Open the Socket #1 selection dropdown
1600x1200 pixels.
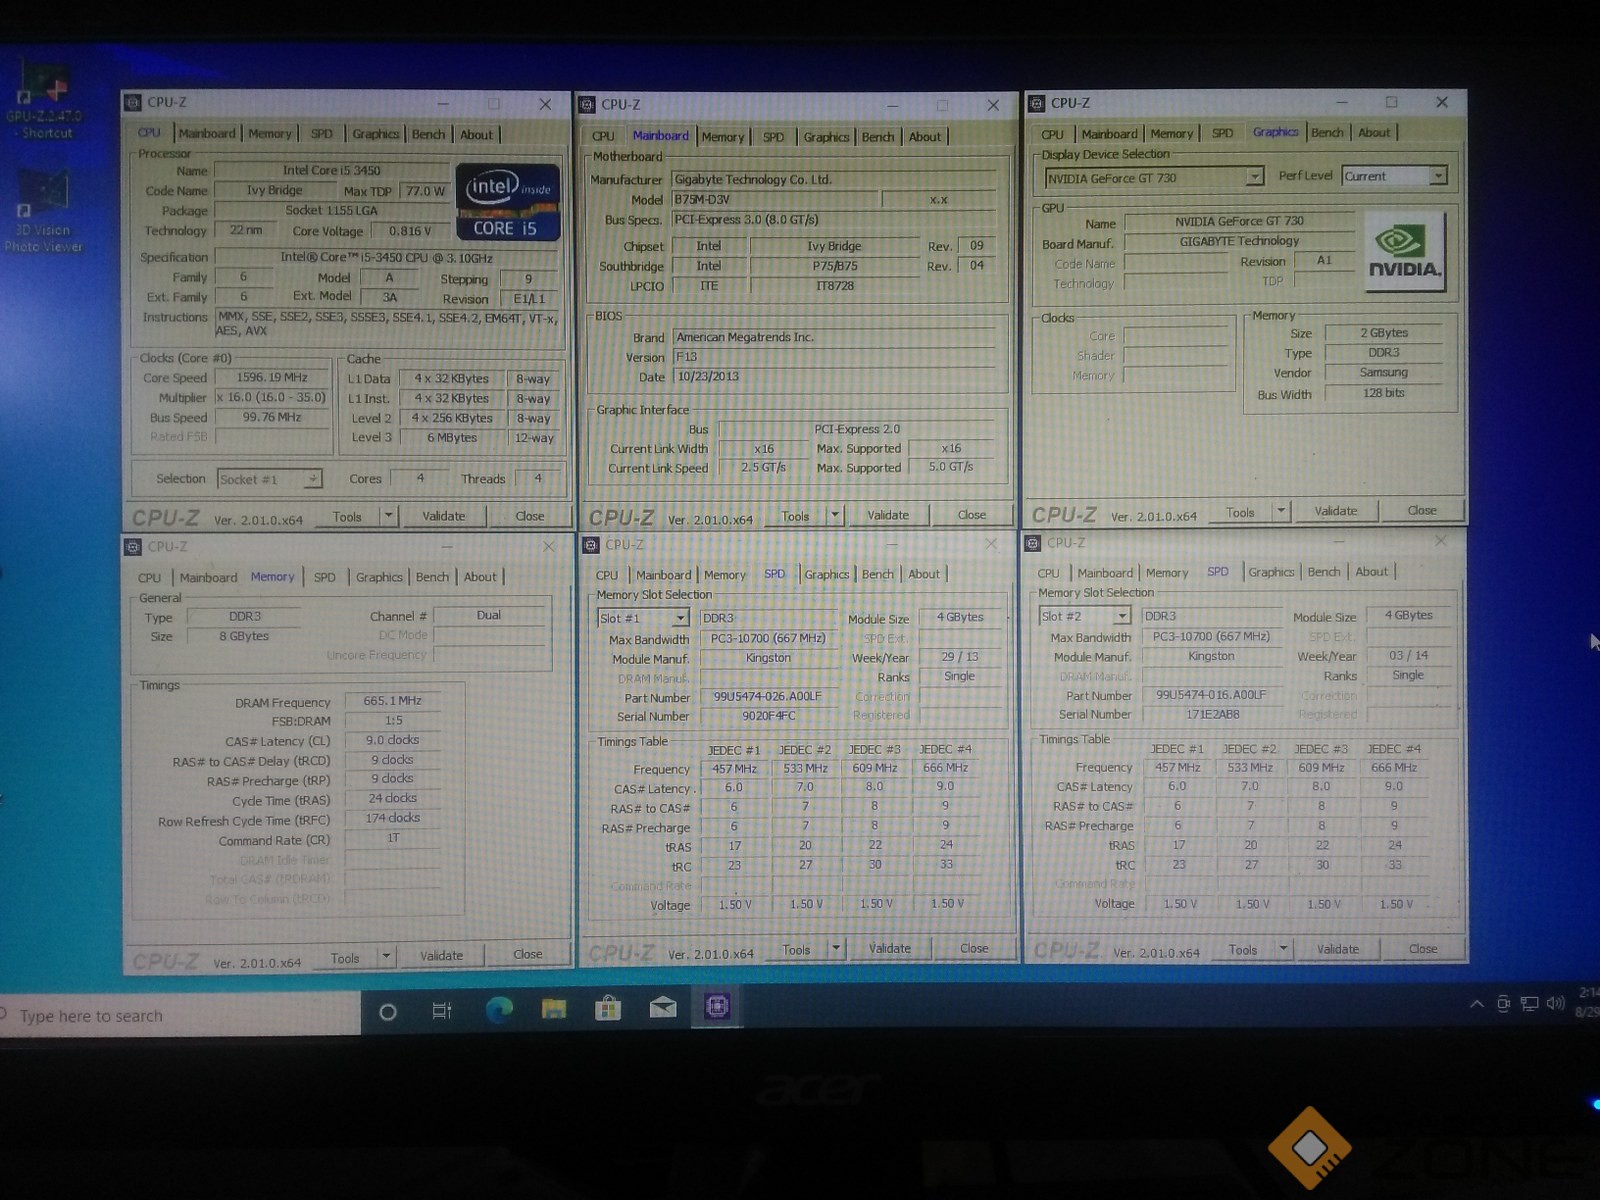pos(313,479)
